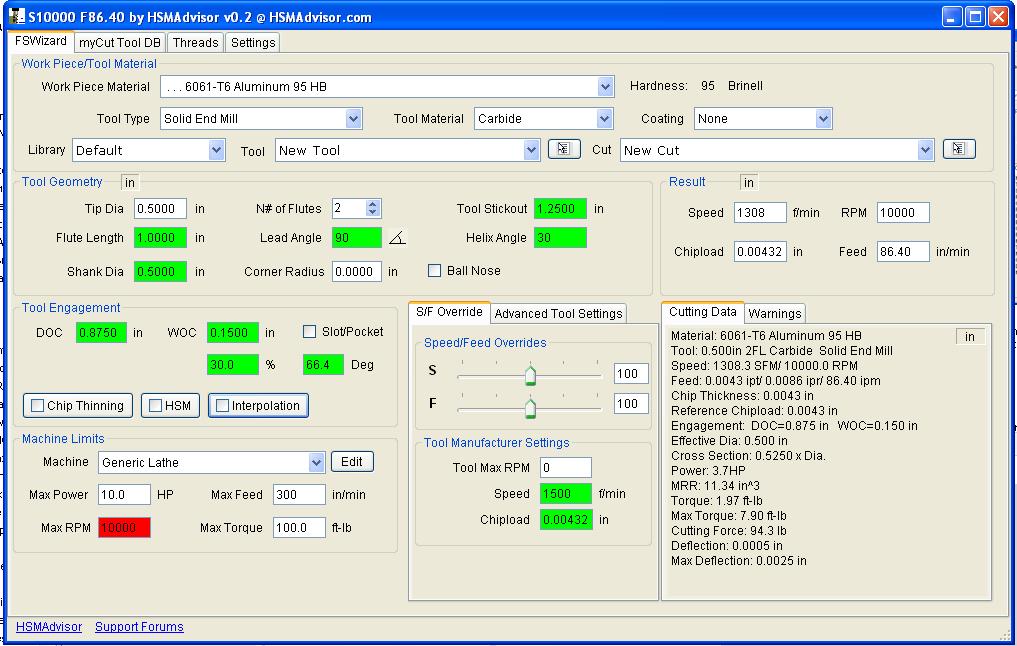
Task: Switch to the myCut Tool DB tab
Action: (120, 42)
